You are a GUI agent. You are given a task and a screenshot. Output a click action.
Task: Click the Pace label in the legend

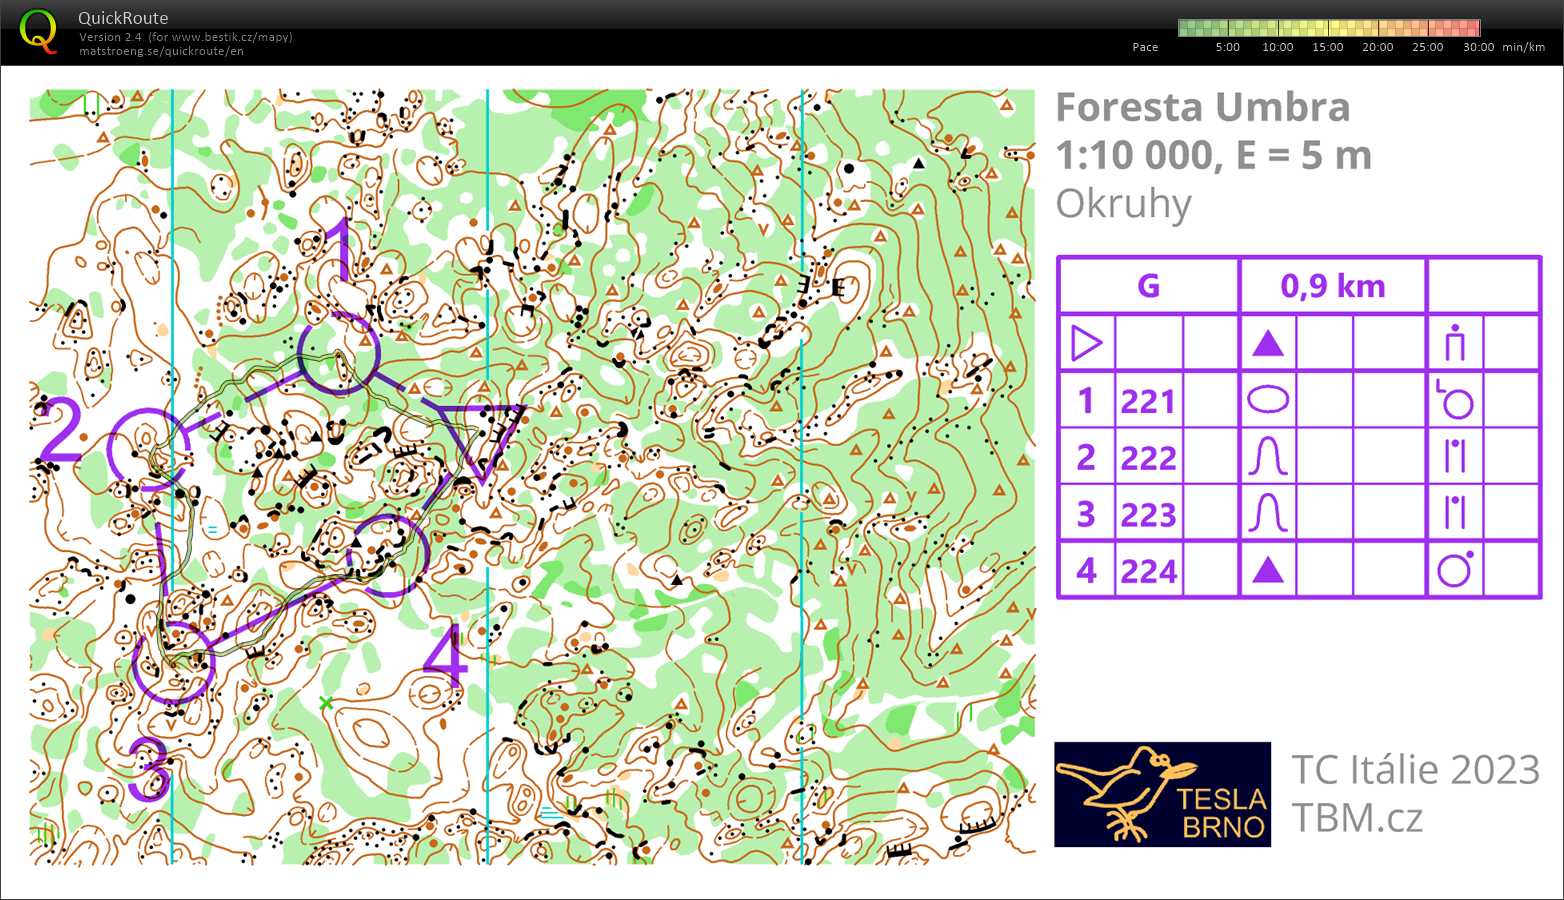tap(1144, 46)
